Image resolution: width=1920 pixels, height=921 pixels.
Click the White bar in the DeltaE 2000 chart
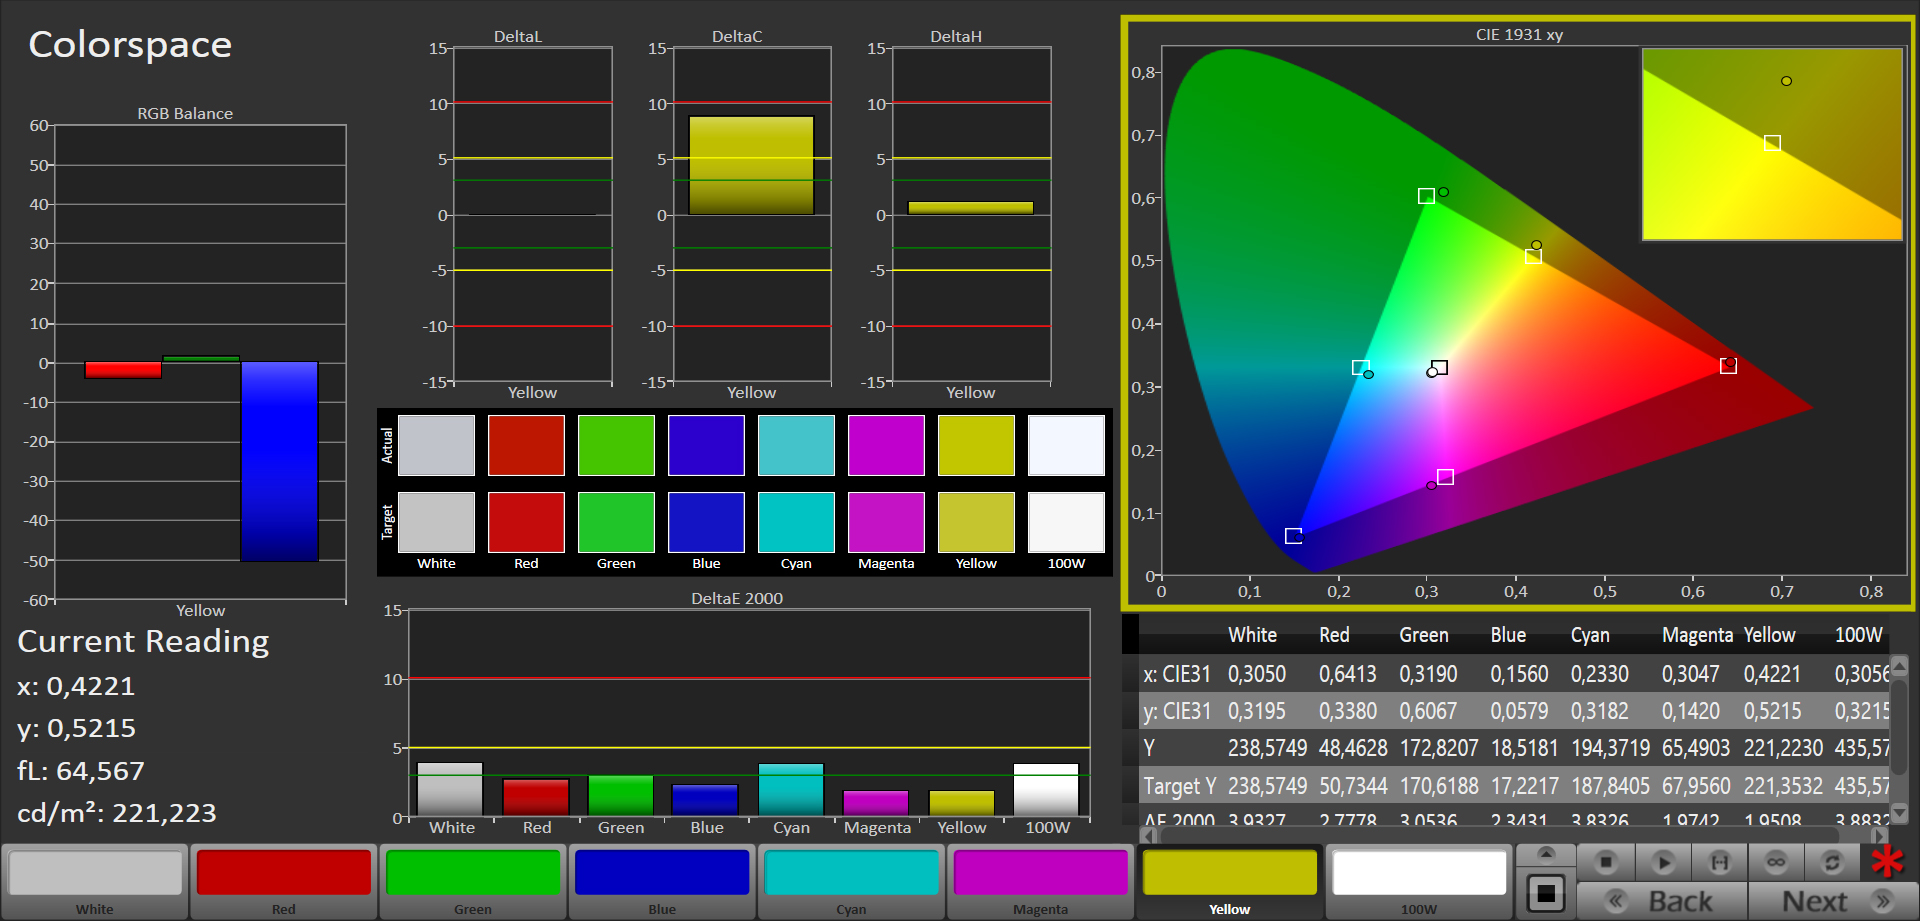(x=450, y=790)
